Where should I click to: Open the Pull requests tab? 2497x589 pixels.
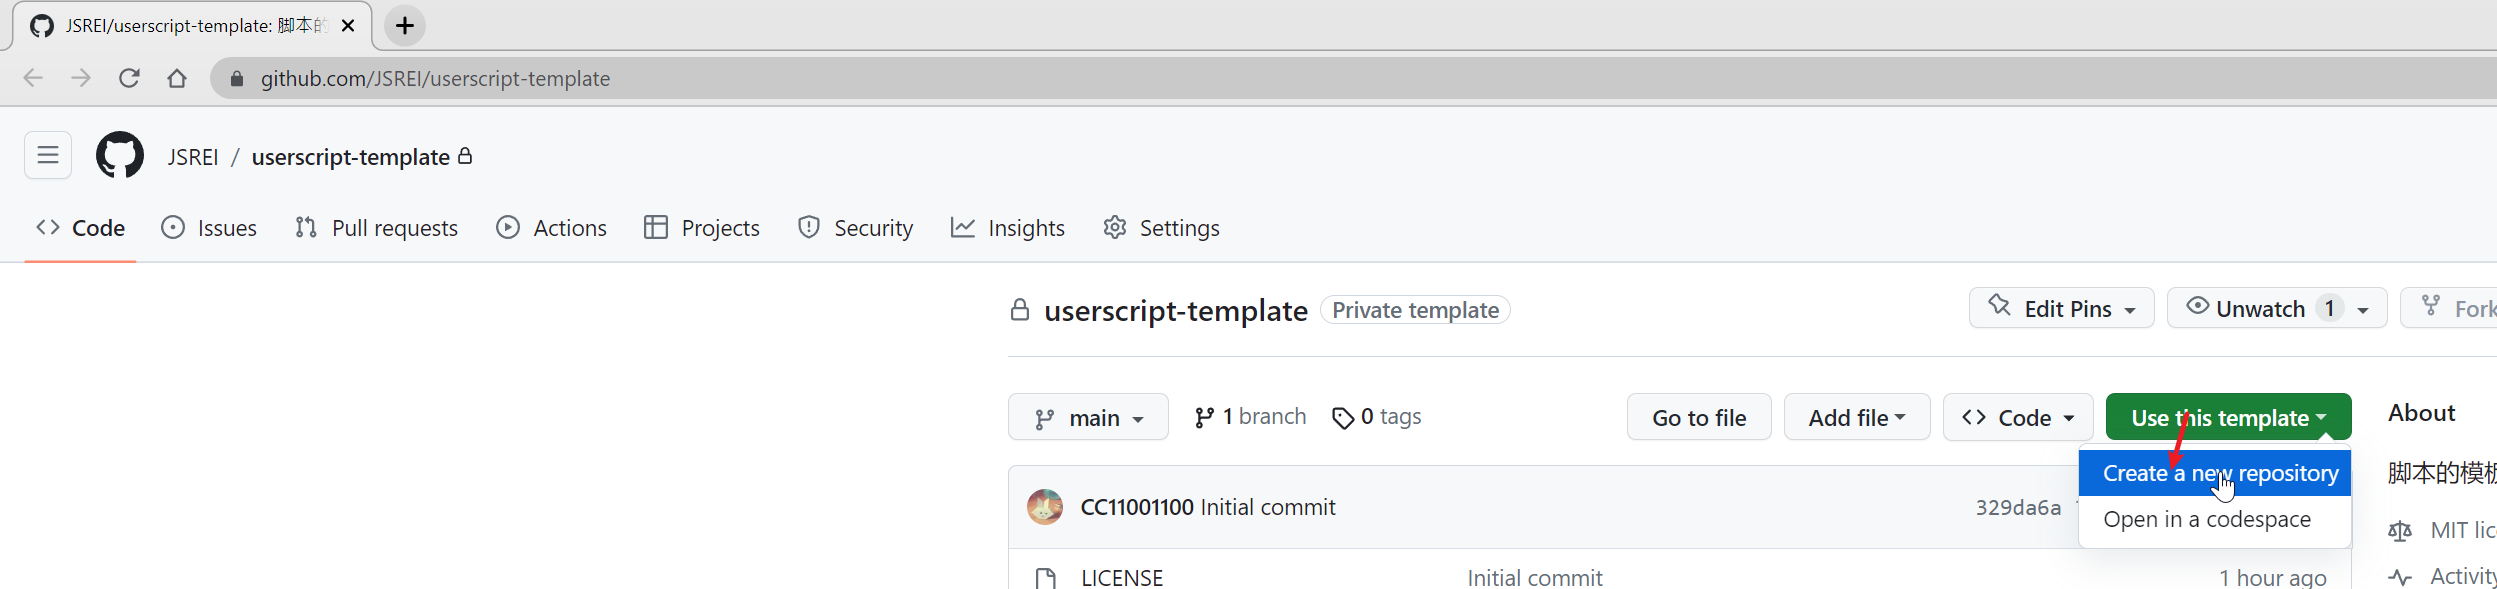point(376,228)
